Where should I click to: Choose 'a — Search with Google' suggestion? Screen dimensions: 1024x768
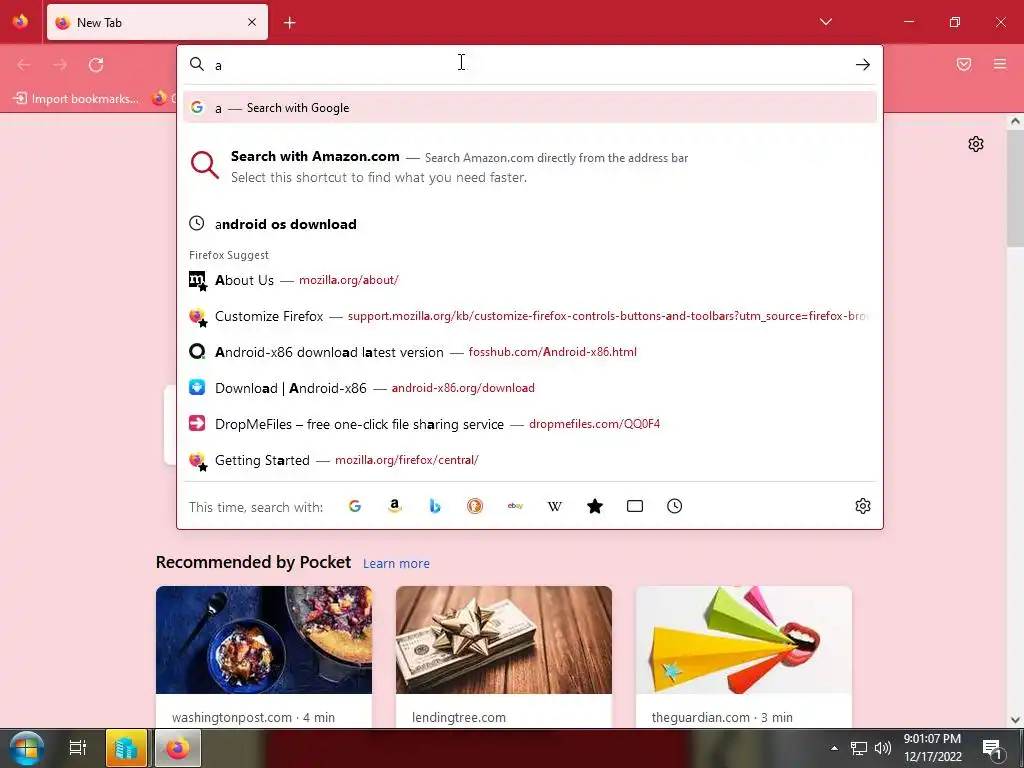pyautogui.click(x=530, y=108)
